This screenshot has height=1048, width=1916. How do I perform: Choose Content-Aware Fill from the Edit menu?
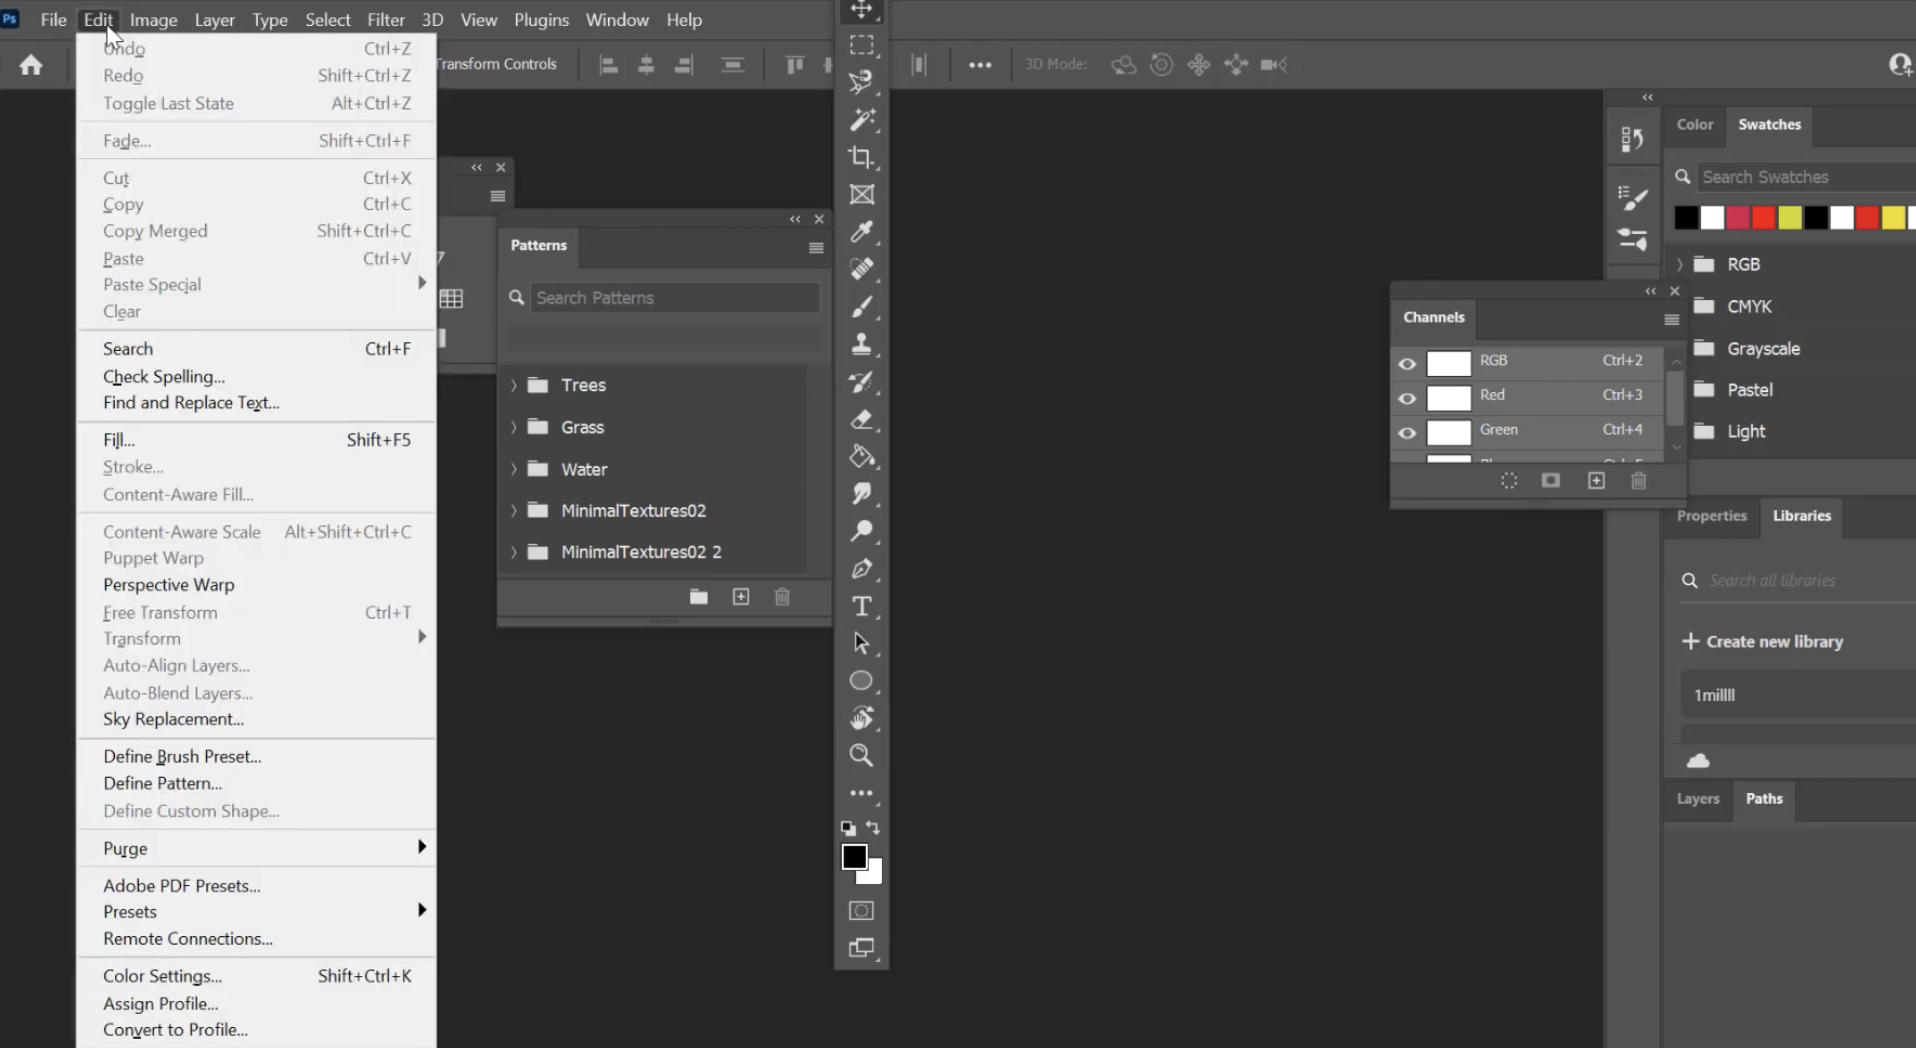pos(177,494)
